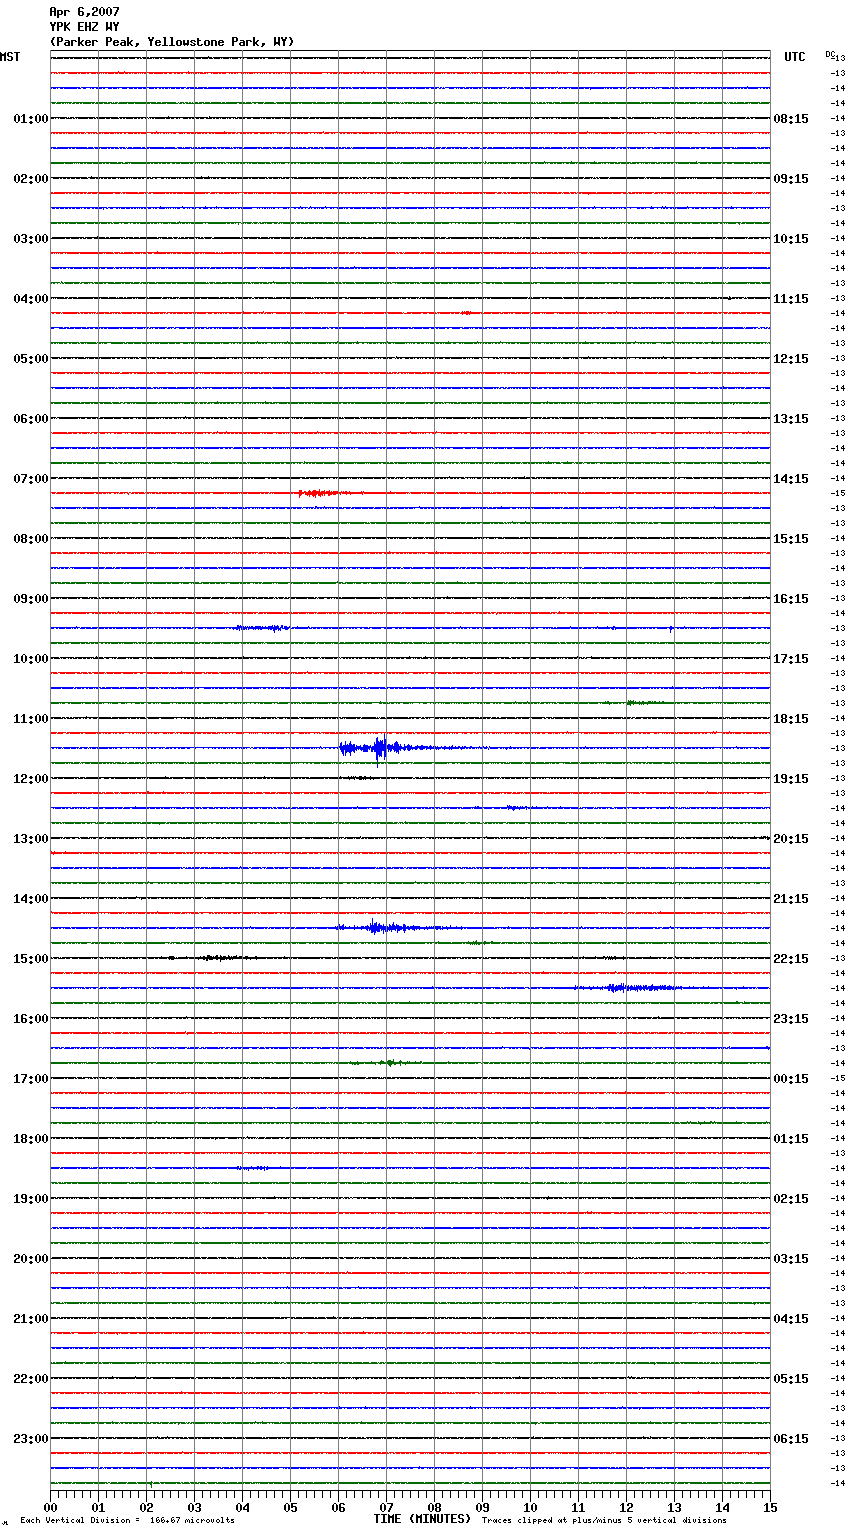Click the "TIME (MINUTES)" axis title
Viewport: 850px width, 1534px height.
point(422,1519)
